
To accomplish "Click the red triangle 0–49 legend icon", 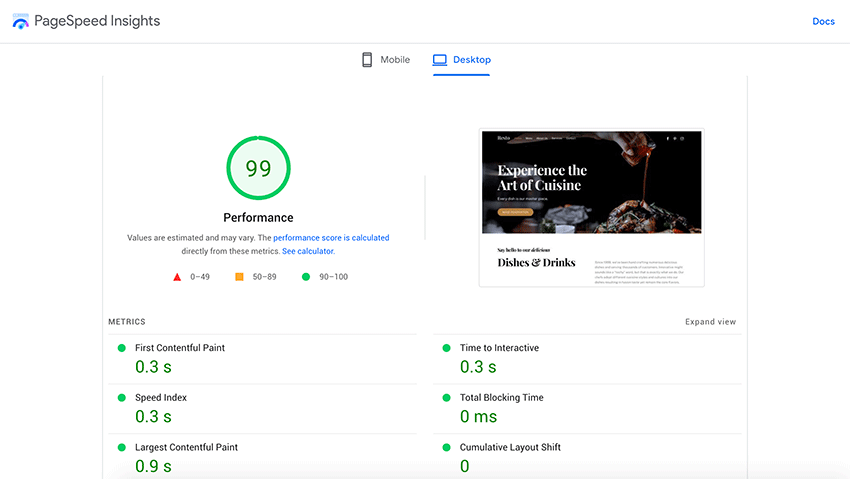I will click(x=177, y=277).
